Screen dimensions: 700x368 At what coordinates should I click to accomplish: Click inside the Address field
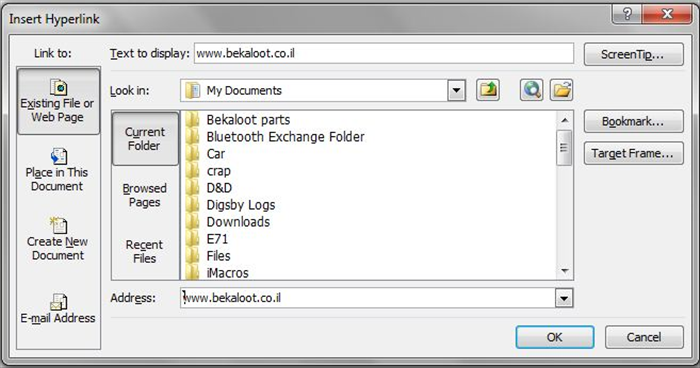[368, 298]
